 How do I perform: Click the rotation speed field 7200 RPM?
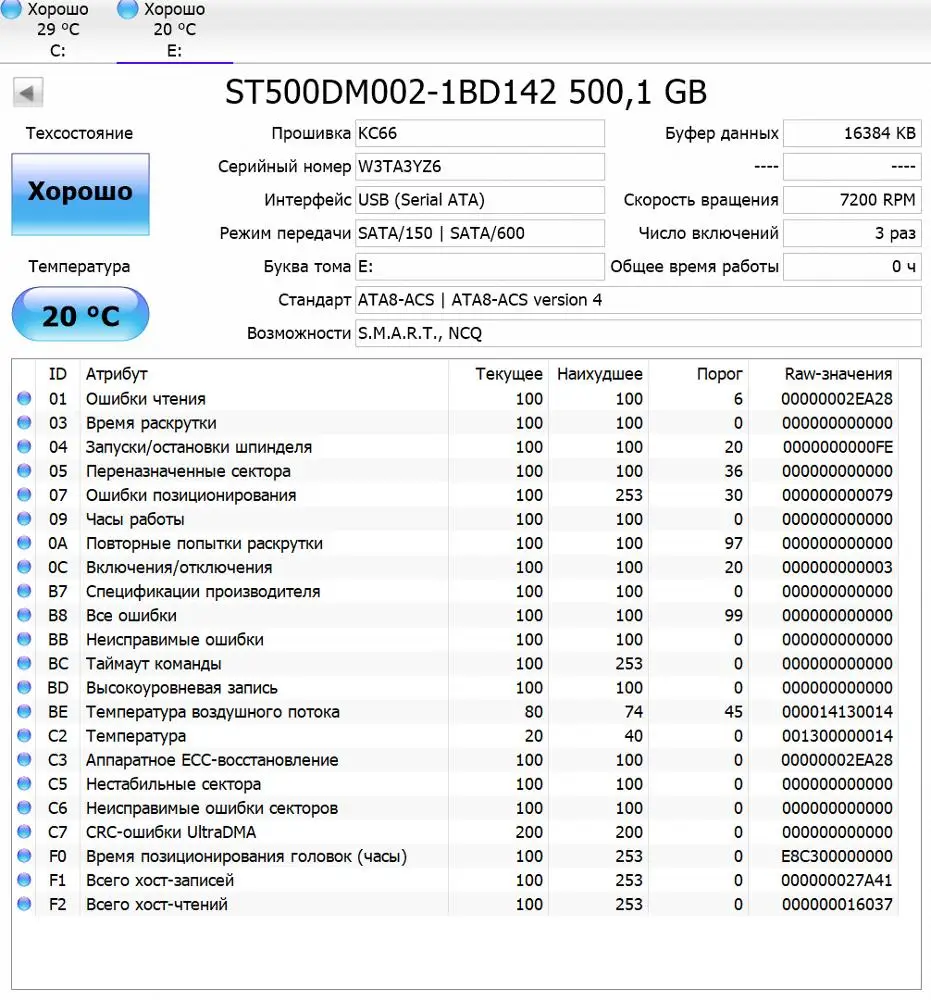pos(852,200)
